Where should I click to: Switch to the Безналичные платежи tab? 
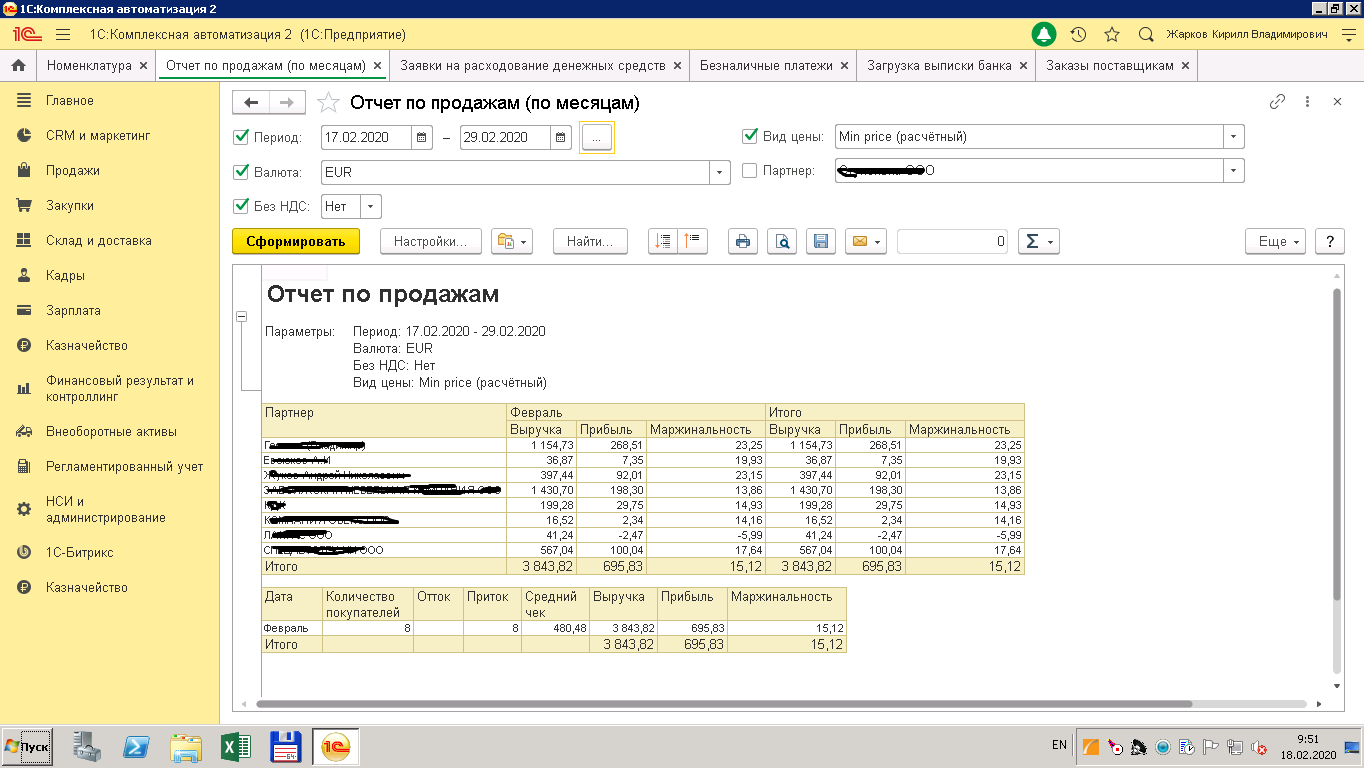pos(766,66)
